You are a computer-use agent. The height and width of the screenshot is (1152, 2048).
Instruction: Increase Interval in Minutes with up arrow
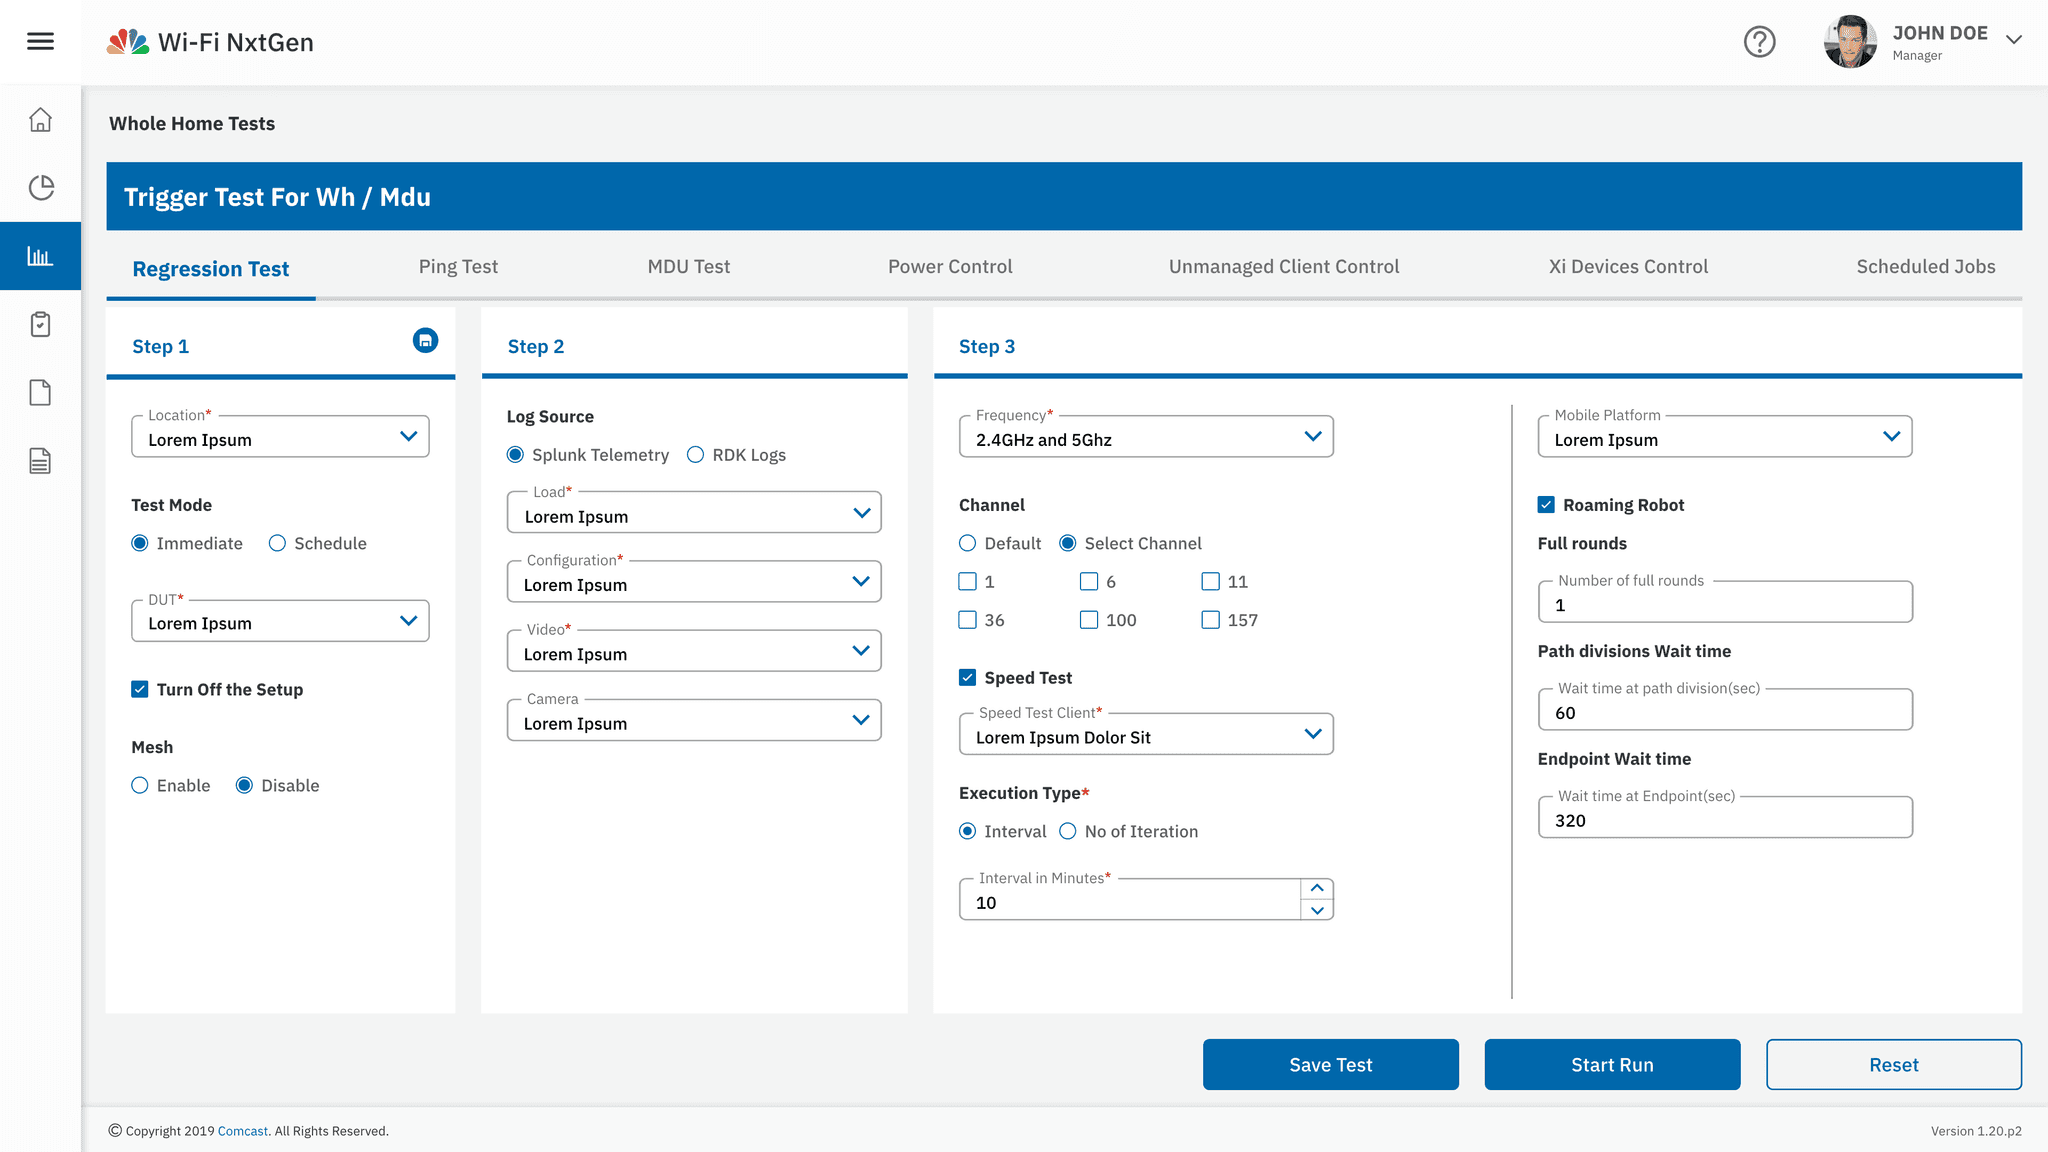coord(1317,888)
